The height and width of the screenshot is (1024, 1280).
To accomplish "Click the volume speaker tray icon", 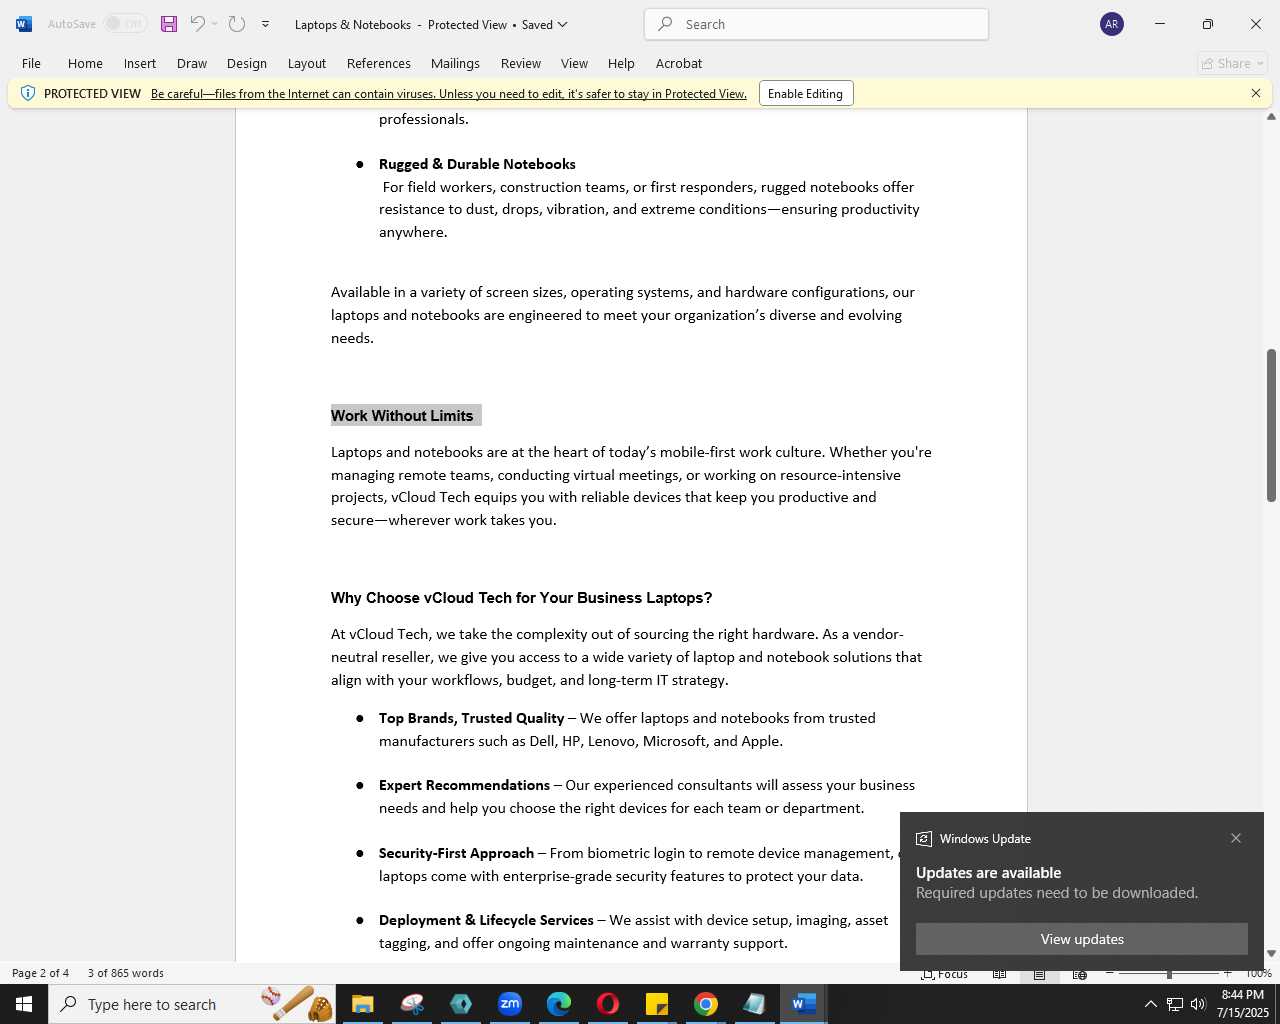I will 1198,1004.
